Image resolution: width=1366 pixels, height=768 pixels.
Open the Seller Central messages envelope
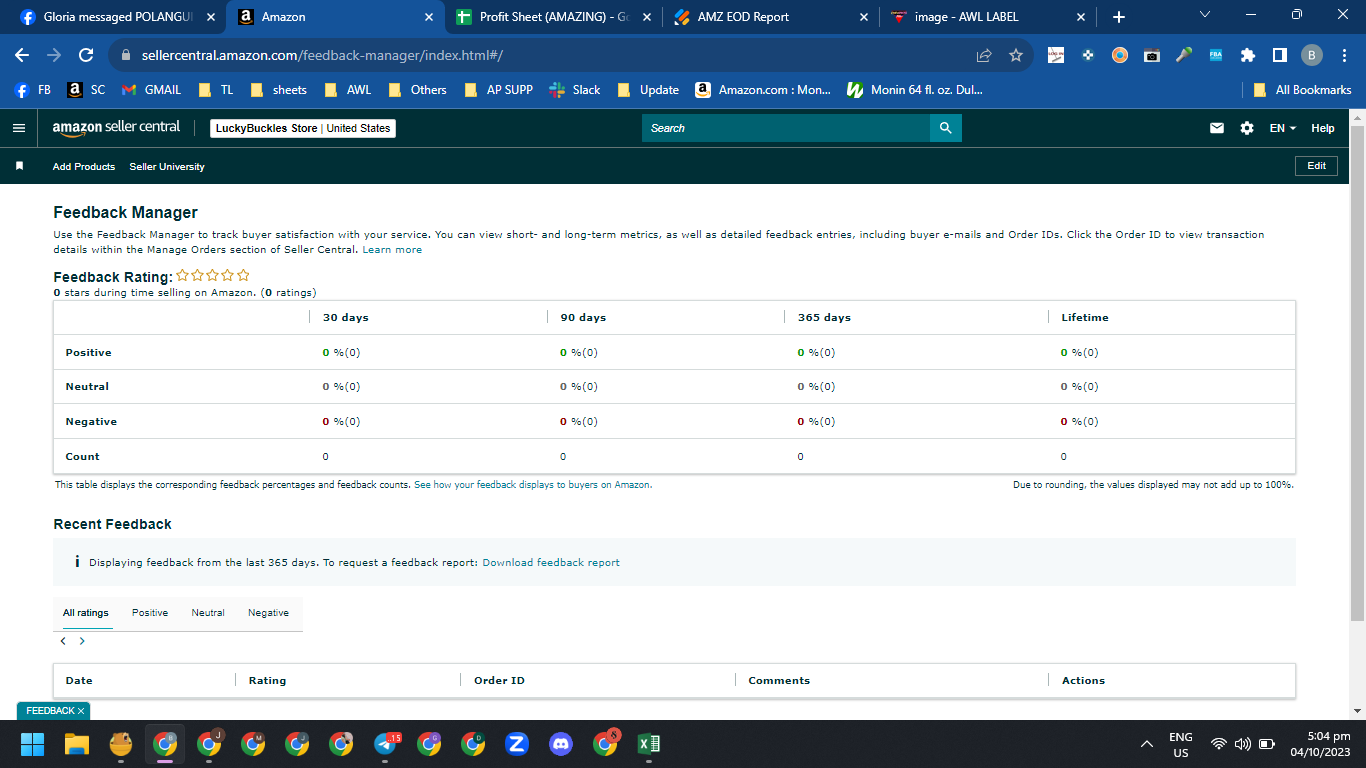coord(1217,128)
